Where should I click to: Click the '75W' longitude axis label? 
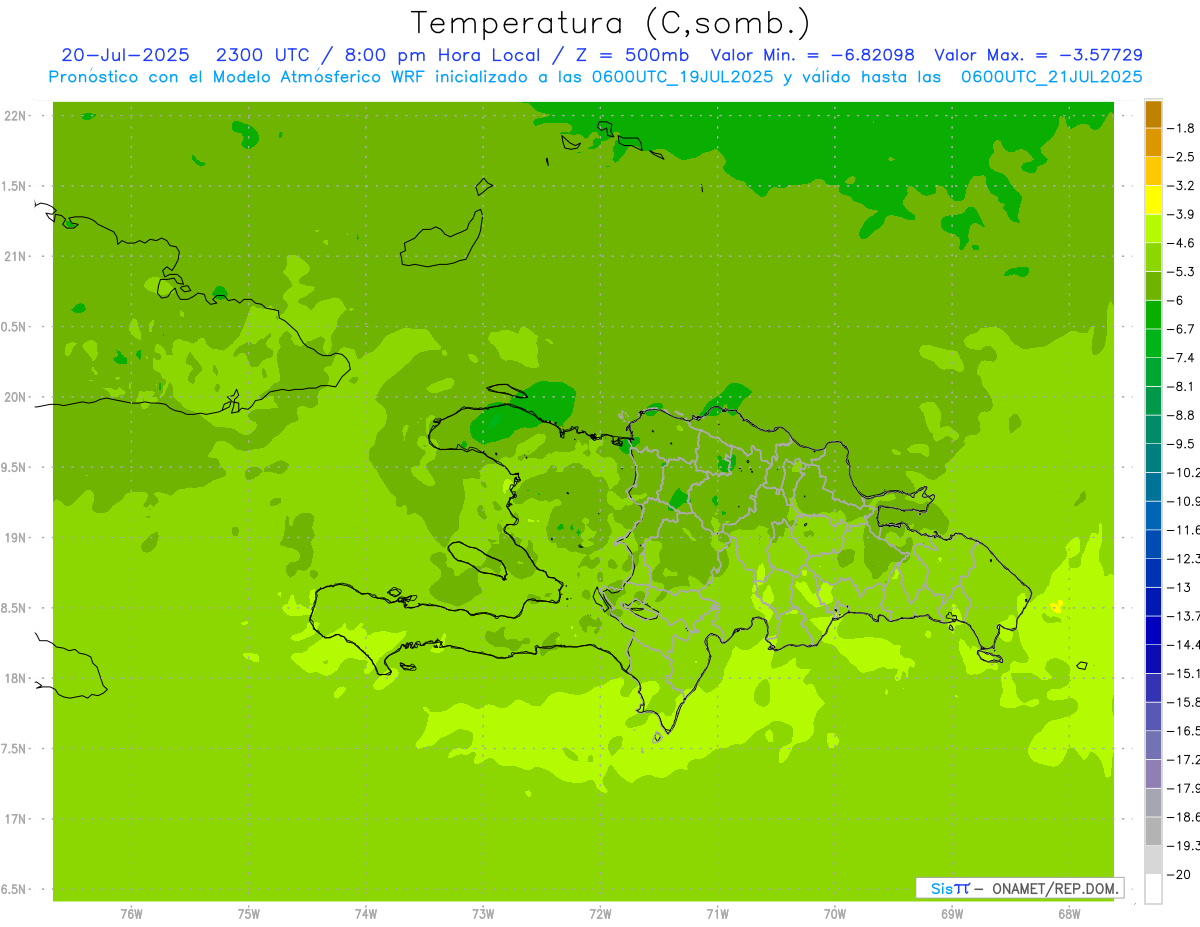(x=249, y=914)
